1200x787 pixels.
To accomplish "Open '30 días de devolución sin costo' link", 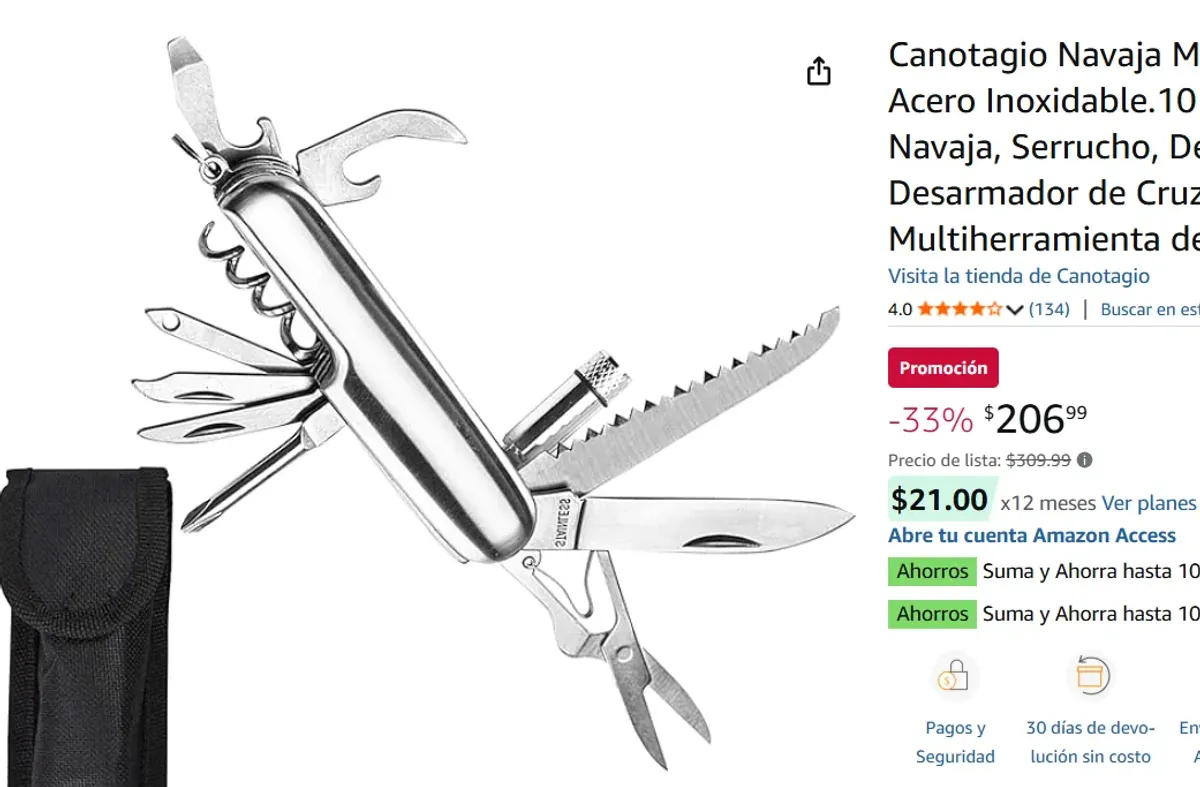I will tap(1090, 742).
